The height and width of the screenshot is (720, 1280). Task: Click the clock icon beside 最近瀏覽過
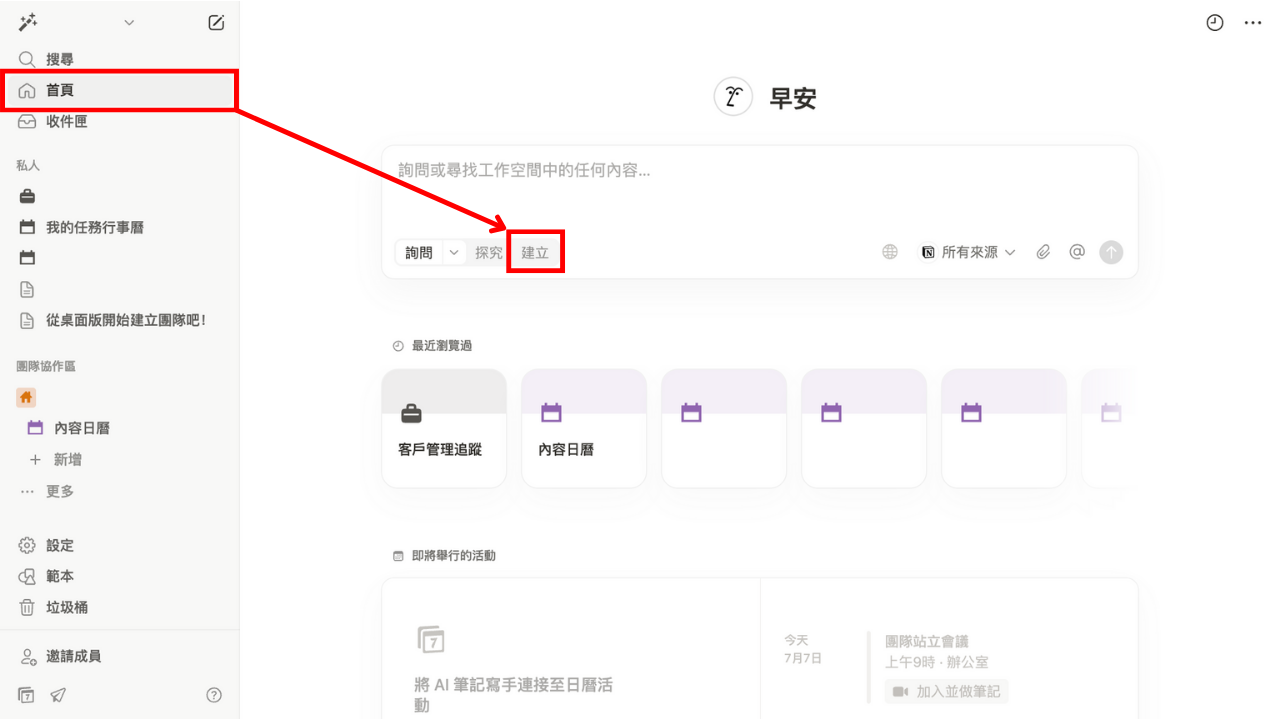coord(398,346)
